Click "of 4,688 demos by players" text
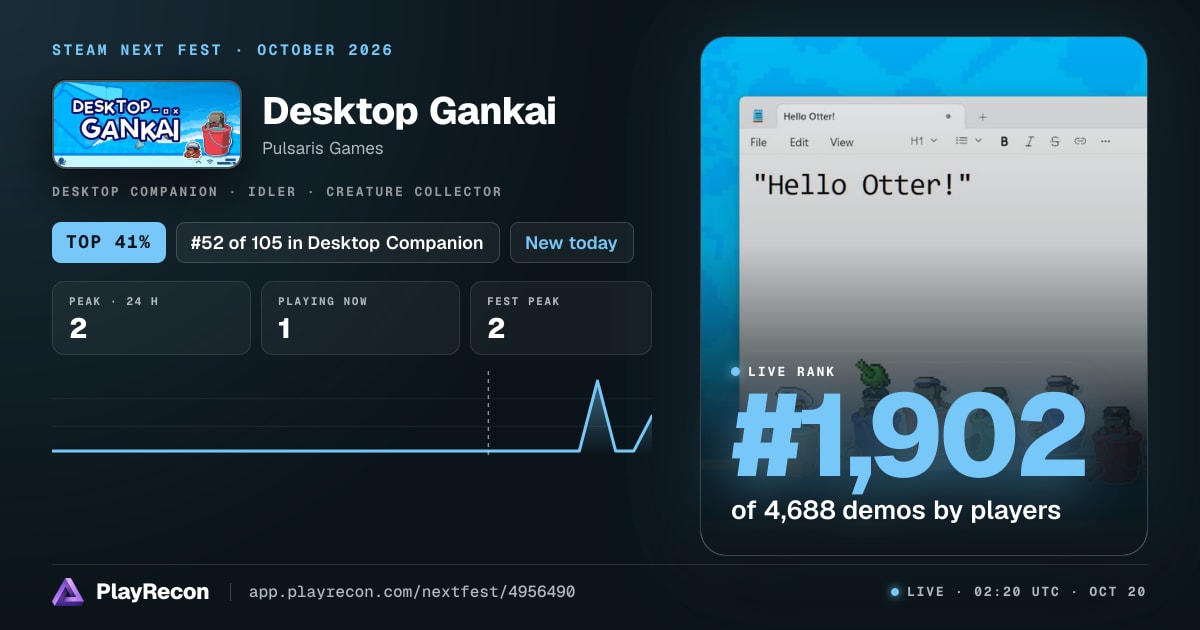This screenshot has width=1200, height=630. point(896,510)
